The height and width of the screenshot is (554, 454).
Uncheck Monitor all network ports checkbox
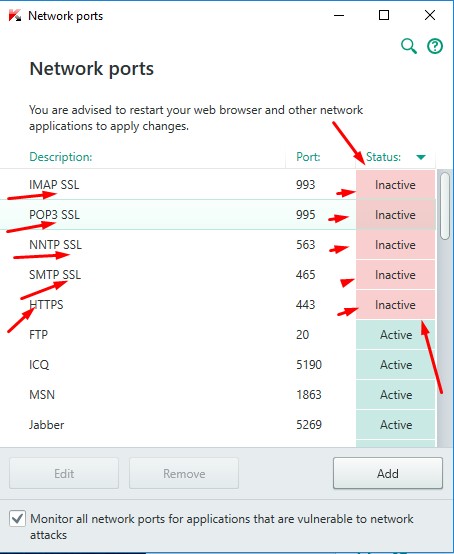[17, 519]
